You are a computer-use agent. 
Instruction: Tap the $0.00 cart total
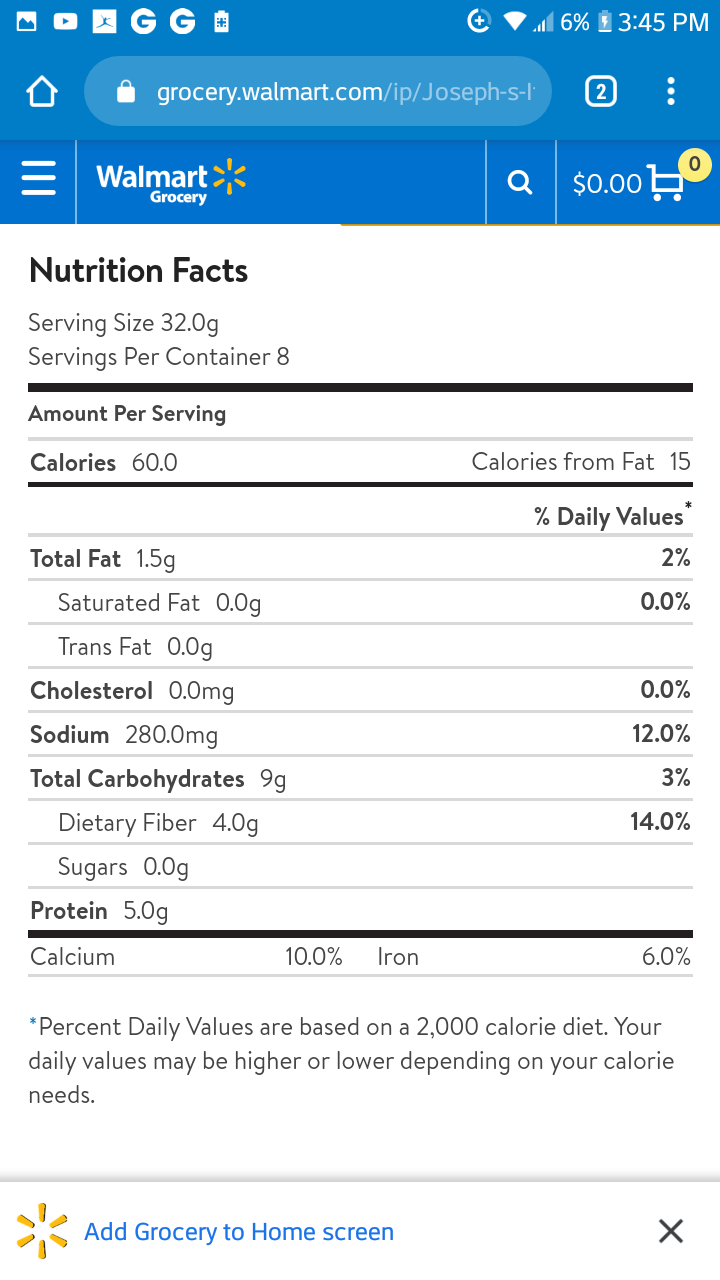pos(607,183)
